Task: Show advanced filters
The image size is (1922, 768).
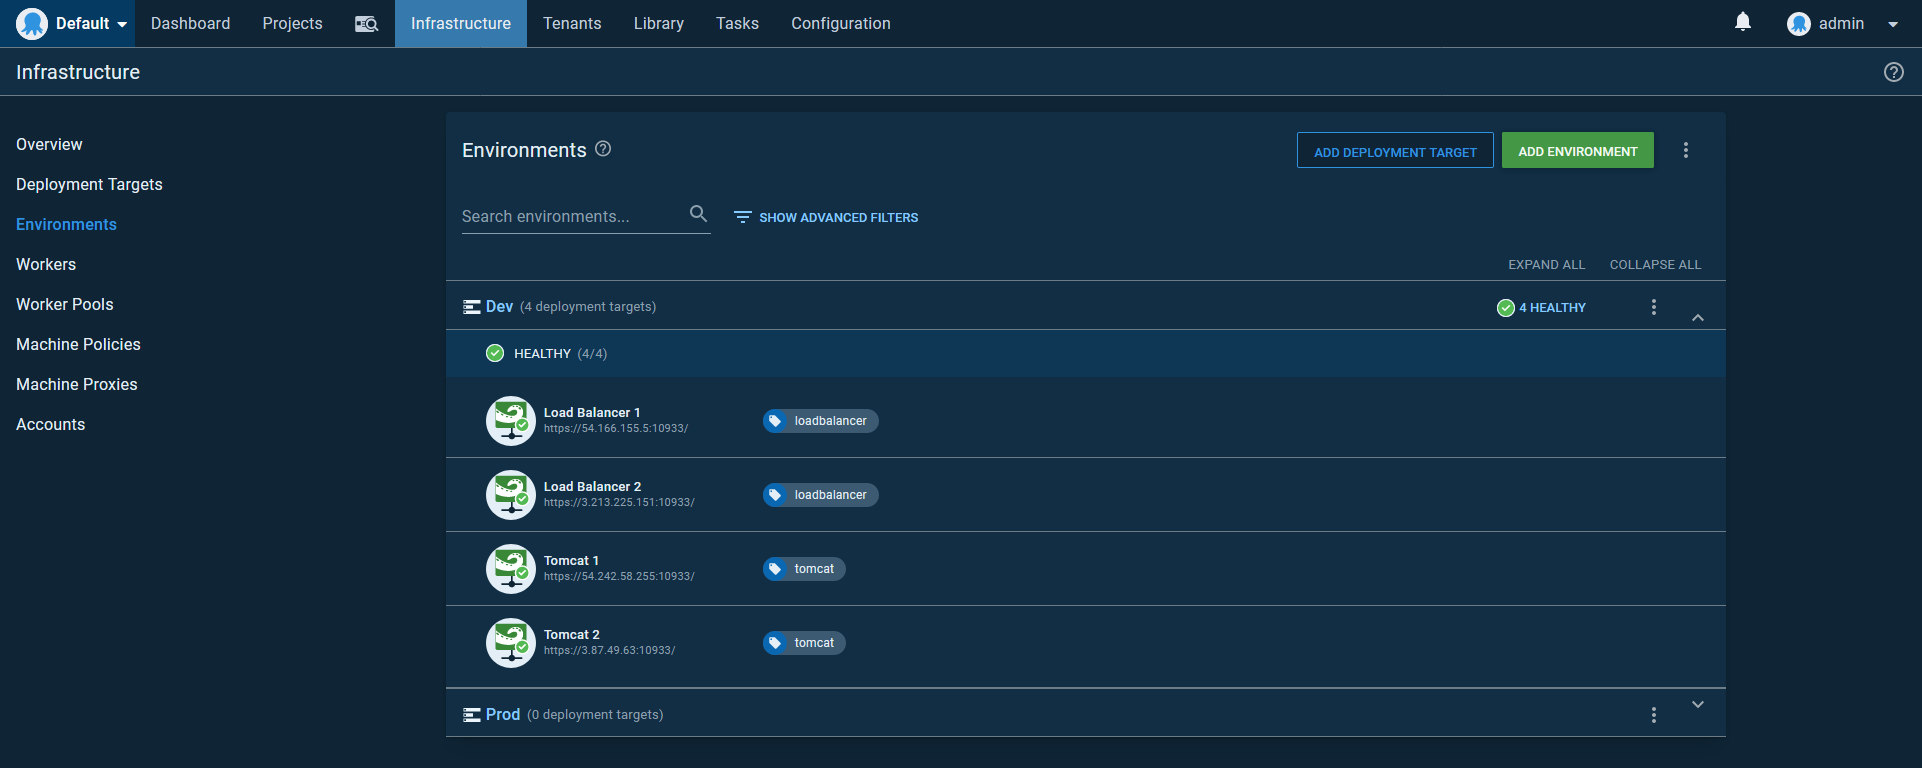Action: 826,217
